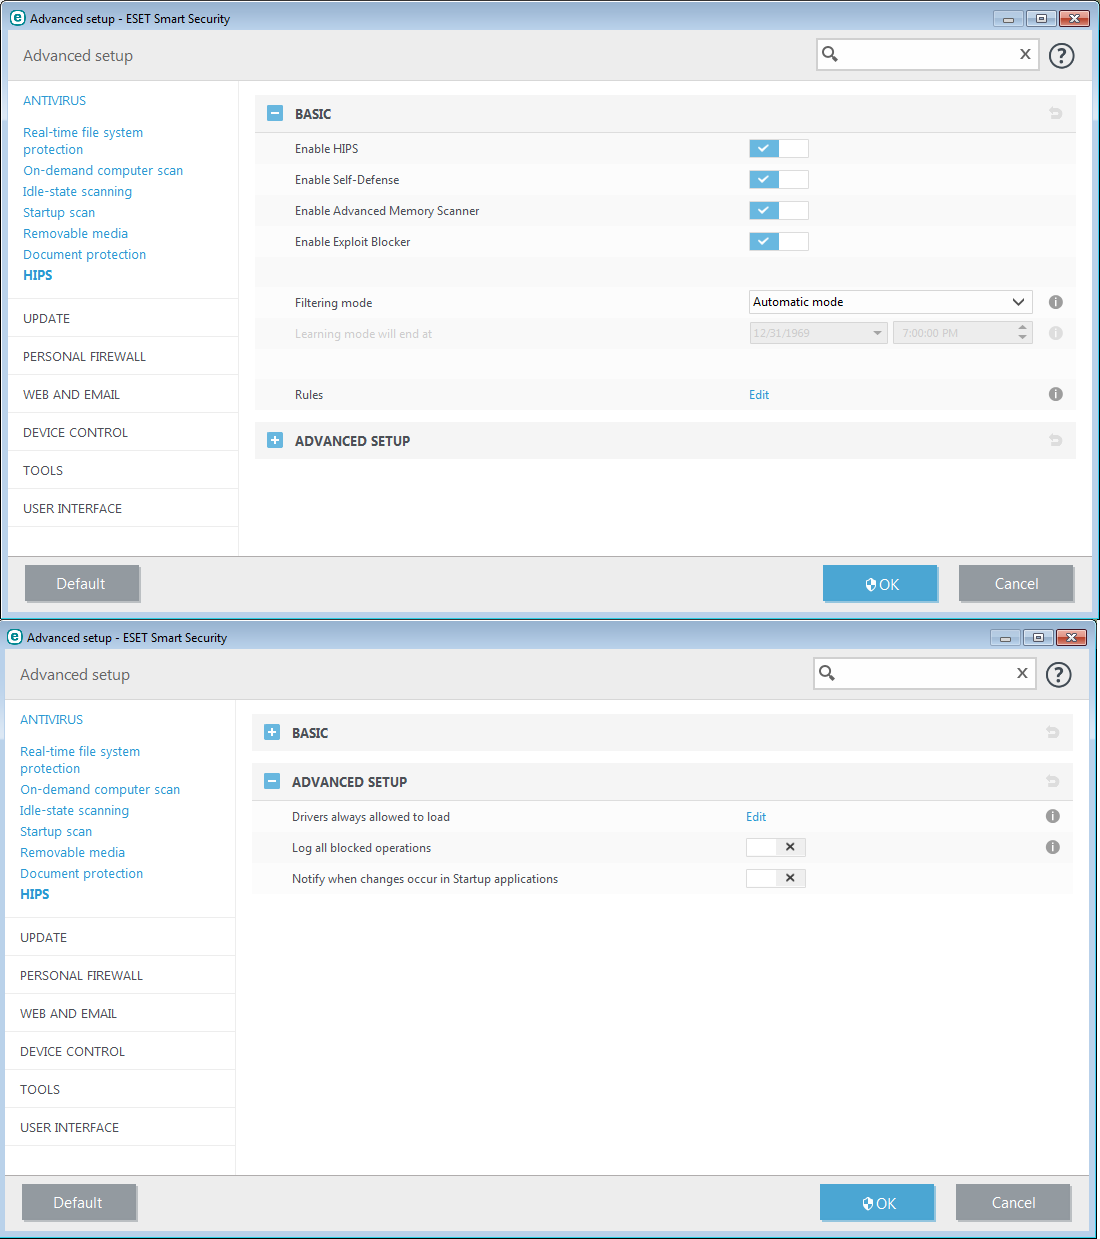
Task: Click the info icon beside Filtering mode
Action: point(1055,302)
